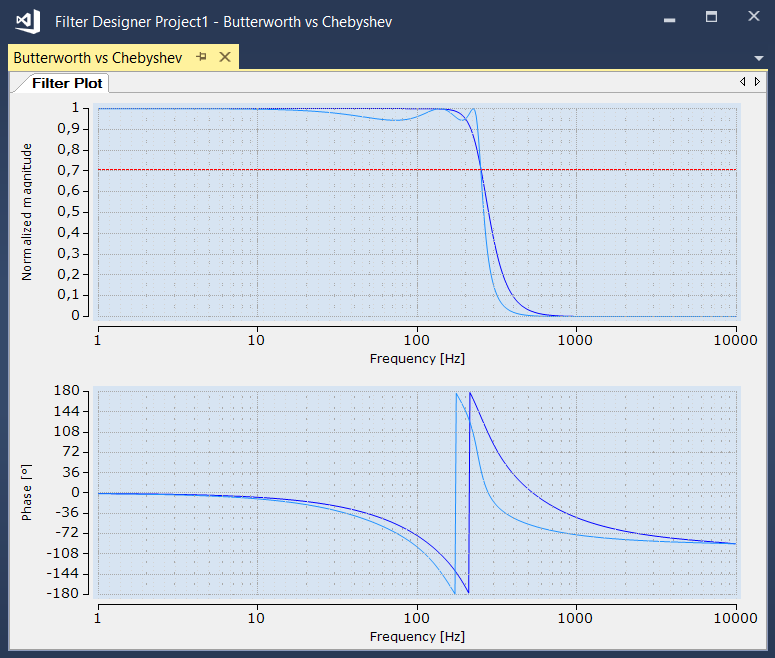Viewport: 775px width, 658px height.
Task: Click the '0,7' magnitude axis value
Action: pos(68,171)
